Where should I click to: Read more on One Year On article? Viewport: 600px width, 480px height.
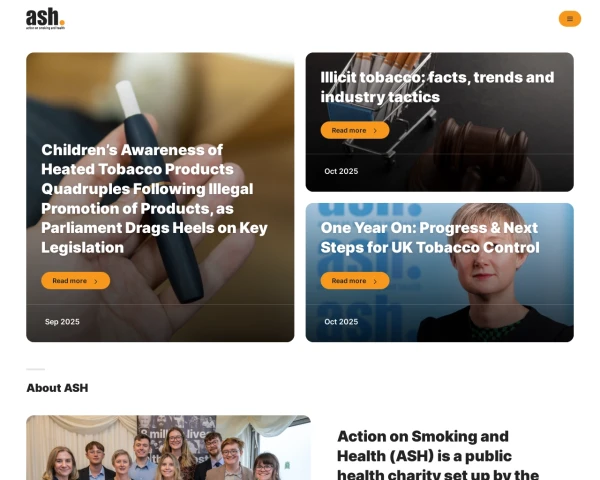(355, 281)
